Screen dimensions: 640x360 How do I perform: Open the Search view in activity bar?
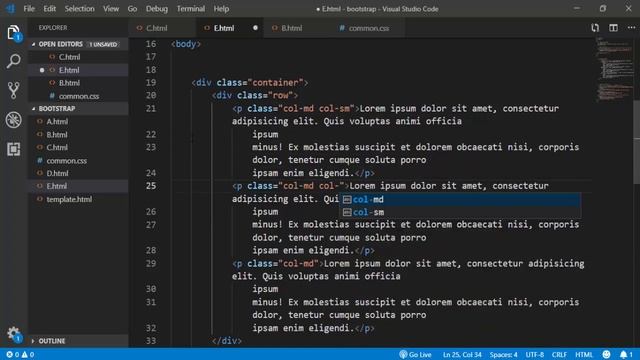13,61
